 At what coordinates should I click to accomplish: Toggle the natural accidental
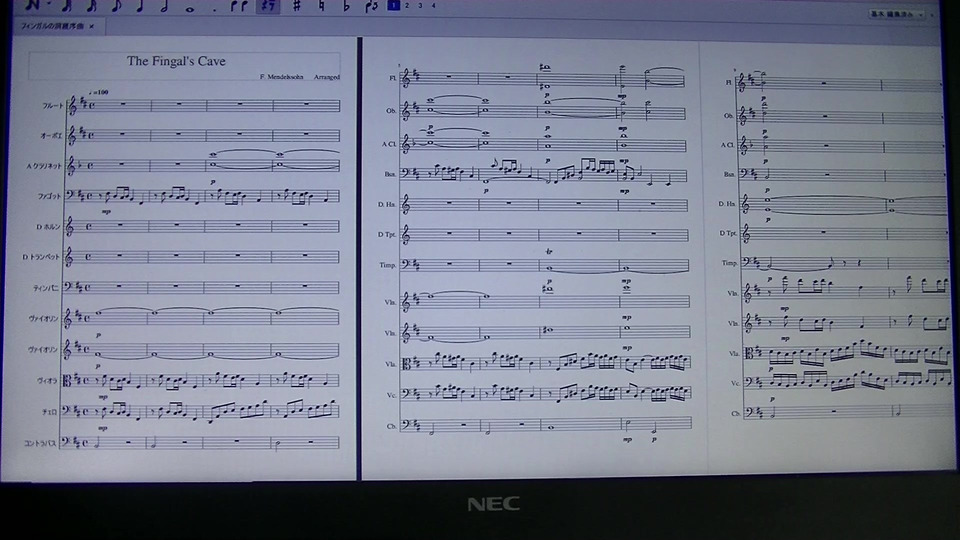321,6
